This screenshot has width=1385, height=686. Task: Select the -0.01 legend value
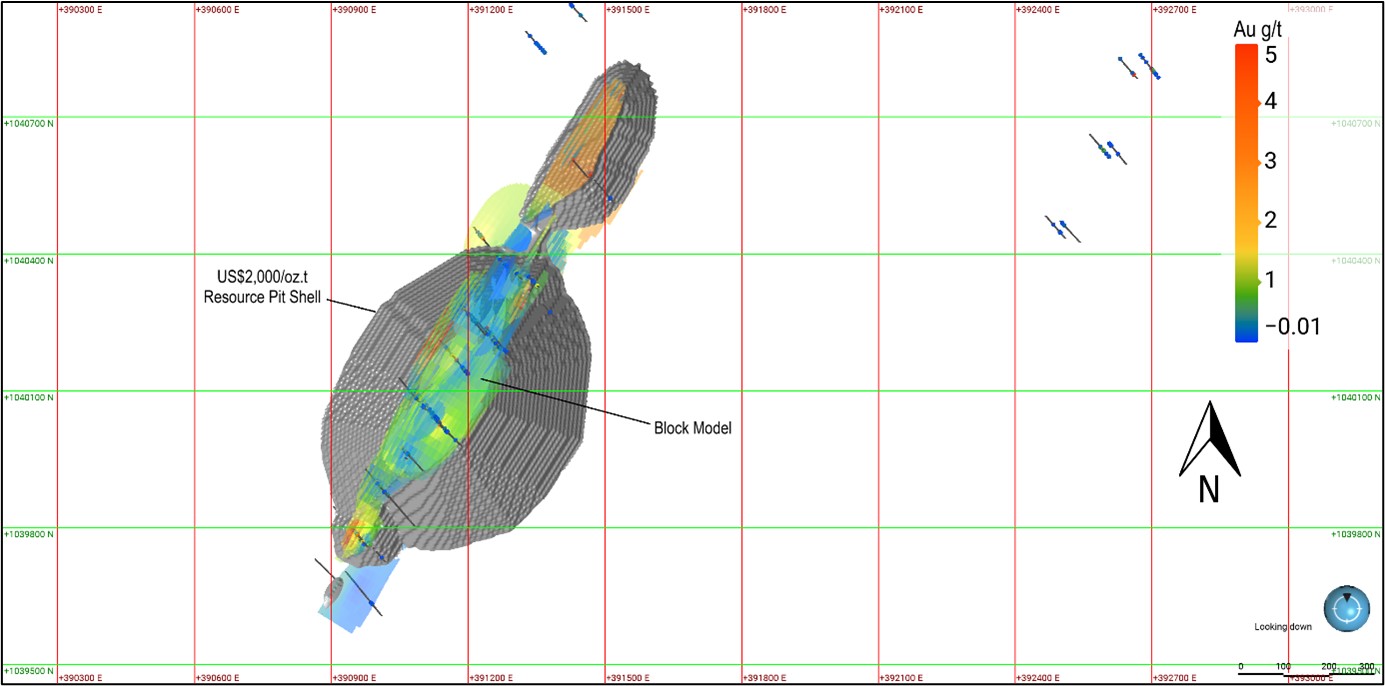[1291, 327]
